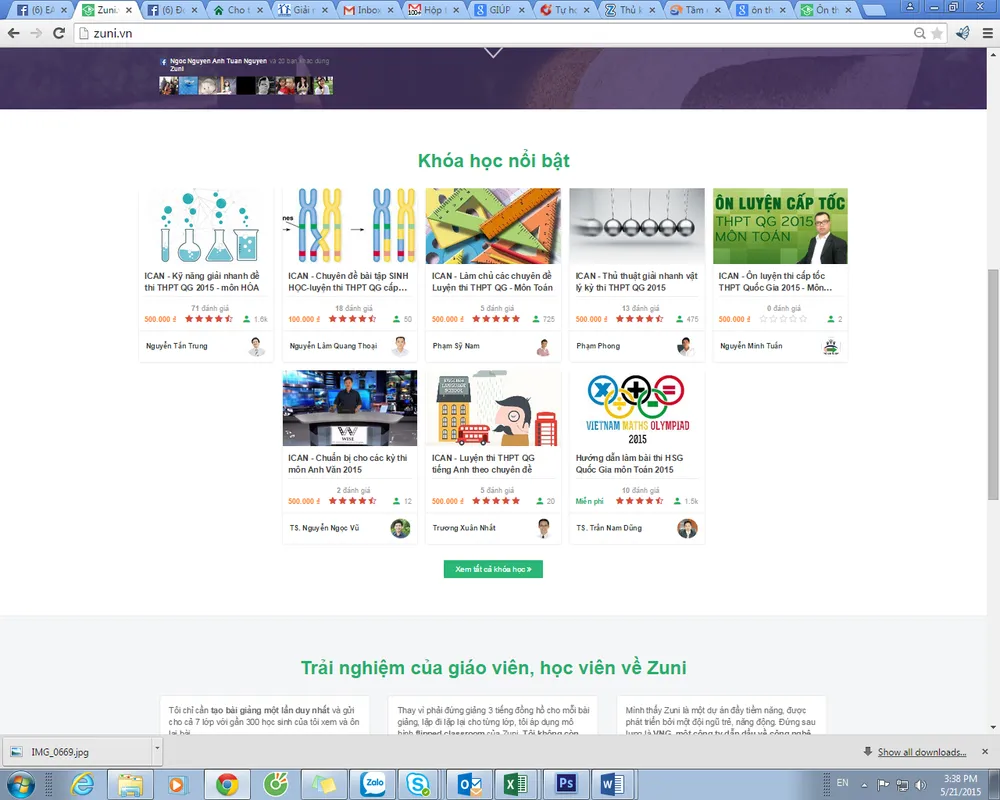Open course Thủ thuật giải nhanh vật lý

[x=636, y=282]
